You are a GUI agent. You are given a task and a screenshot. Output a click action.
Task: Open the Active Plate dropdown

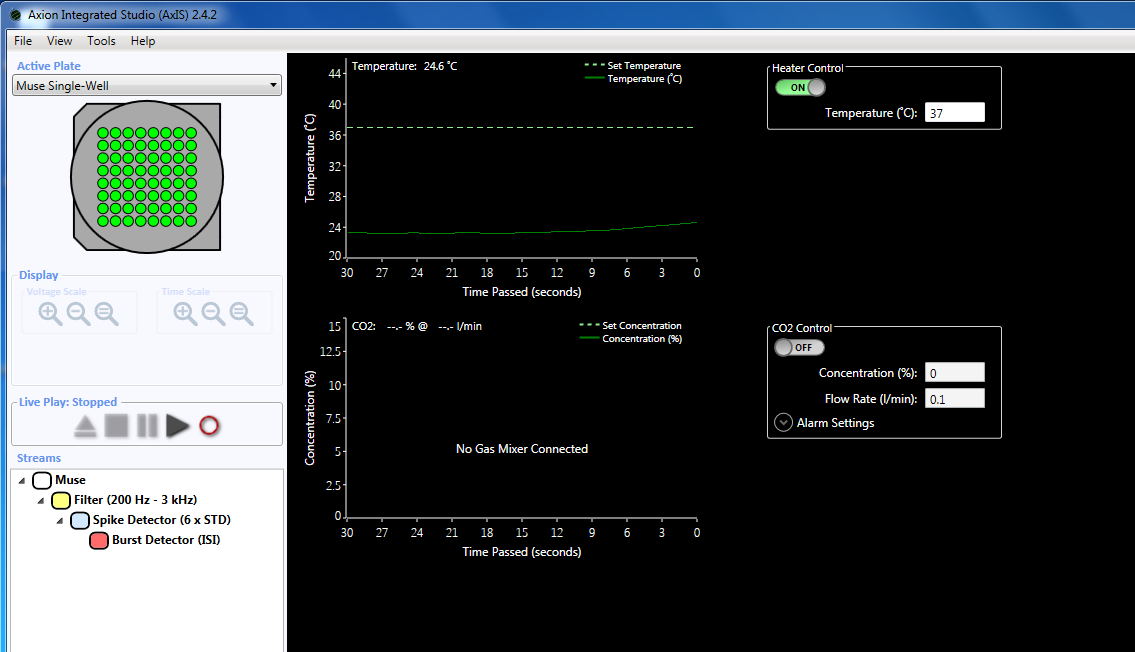pos(147,86)
